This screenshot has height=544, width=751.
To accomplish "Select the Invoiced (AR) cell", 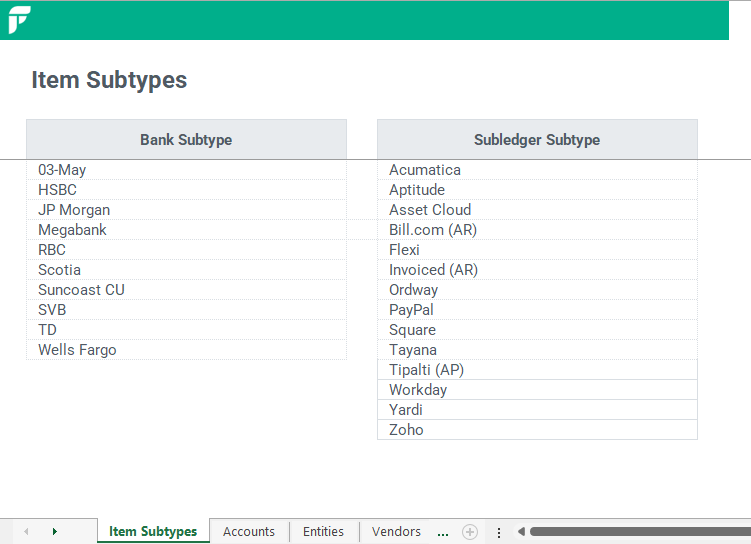I will click(x=537, y=270).
